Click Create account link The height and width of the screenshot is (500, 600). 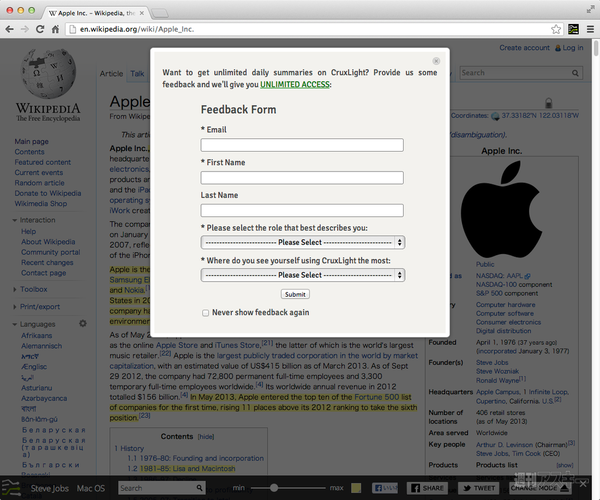point(524,47)
